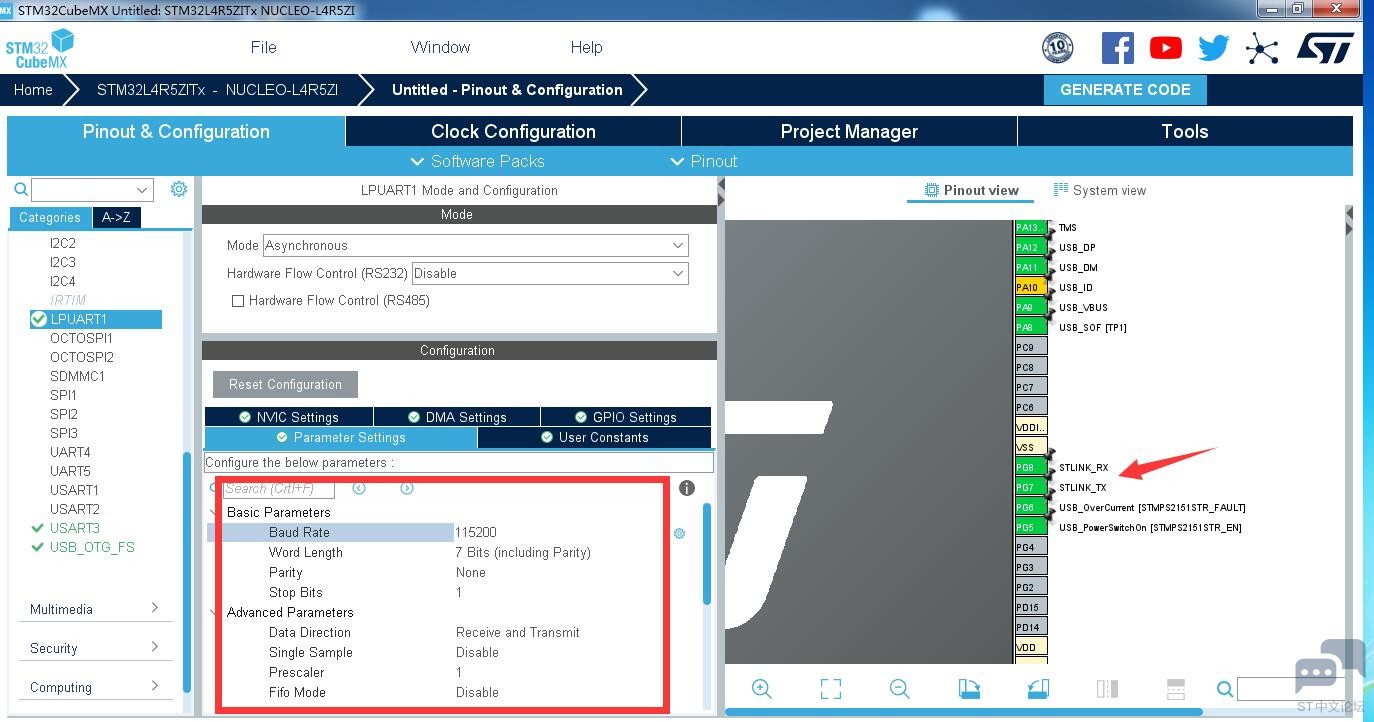Zoom in on the pinout view
This screenshot has height=722, width=1374.
[762, 689]
